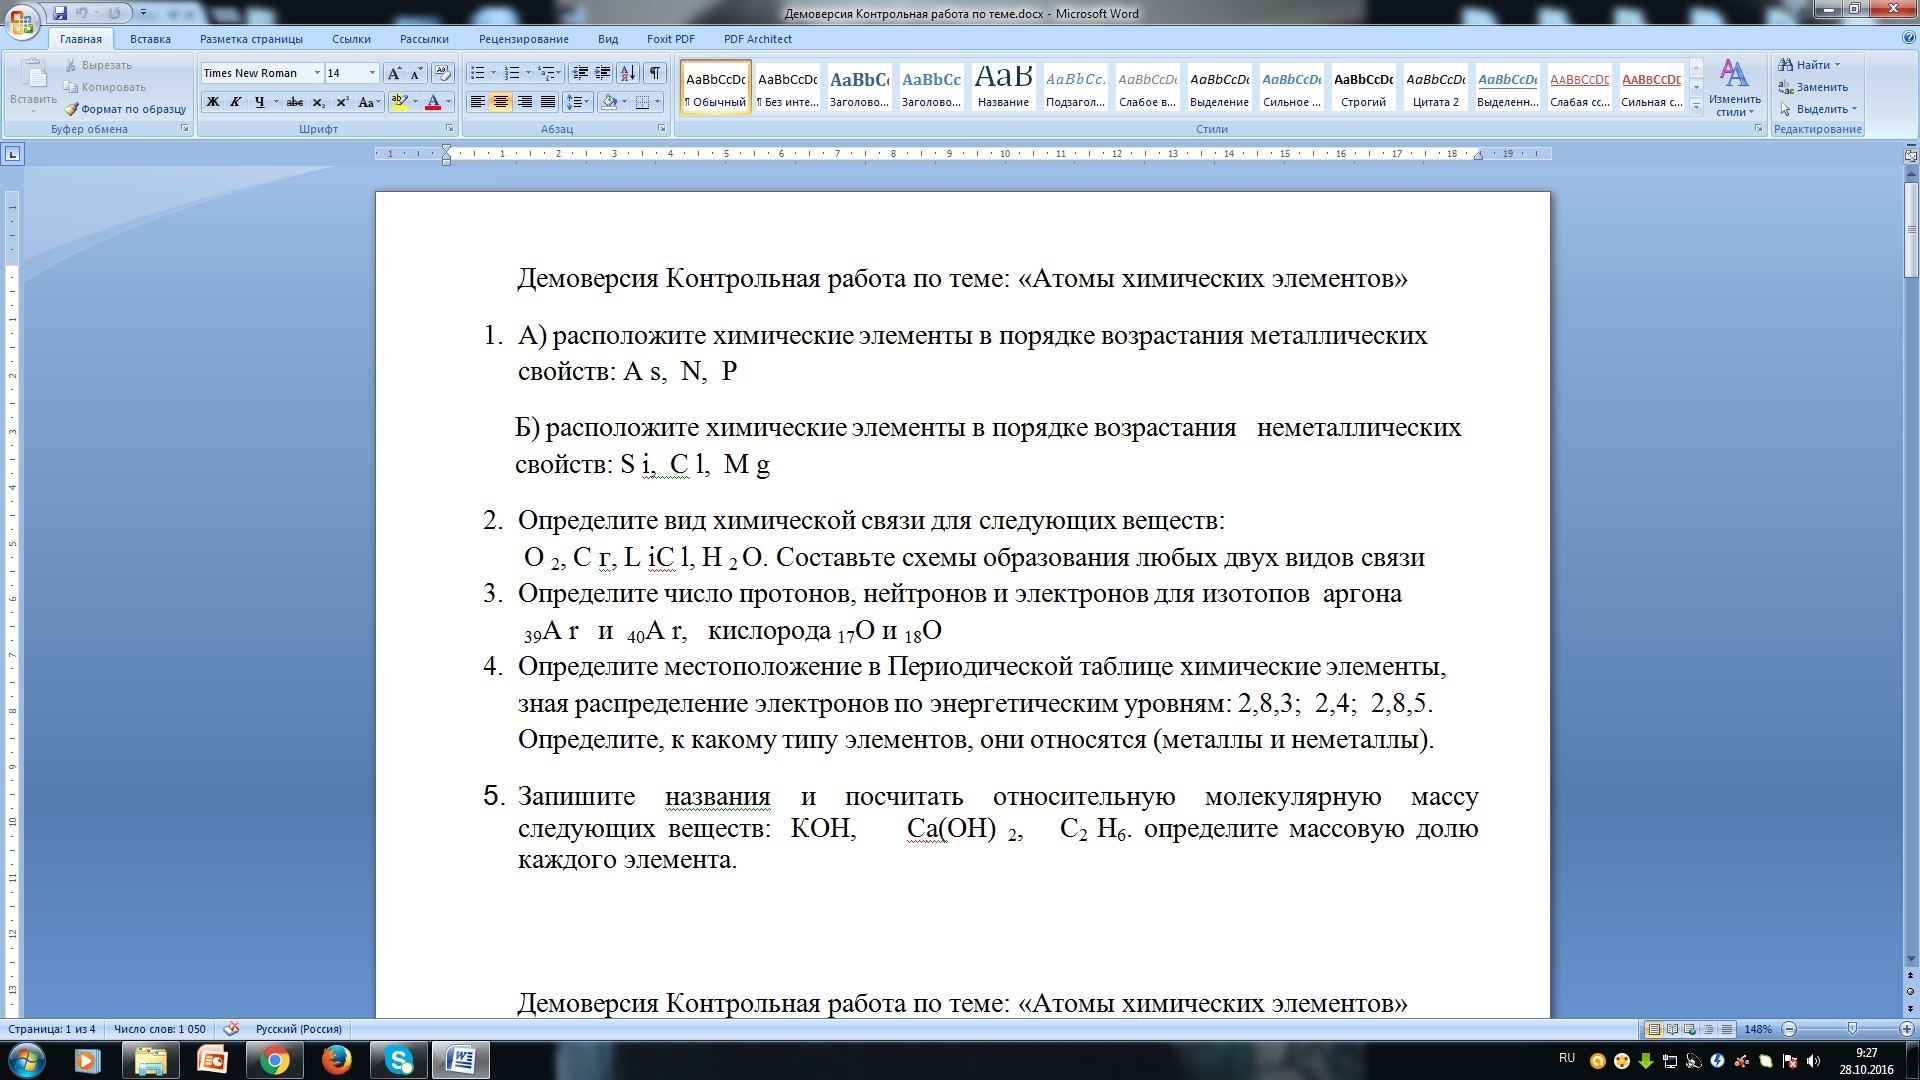Increase paragraph indent
Image resolution: width=1920 pixels, height=1080 pixels.
(602, 73)
